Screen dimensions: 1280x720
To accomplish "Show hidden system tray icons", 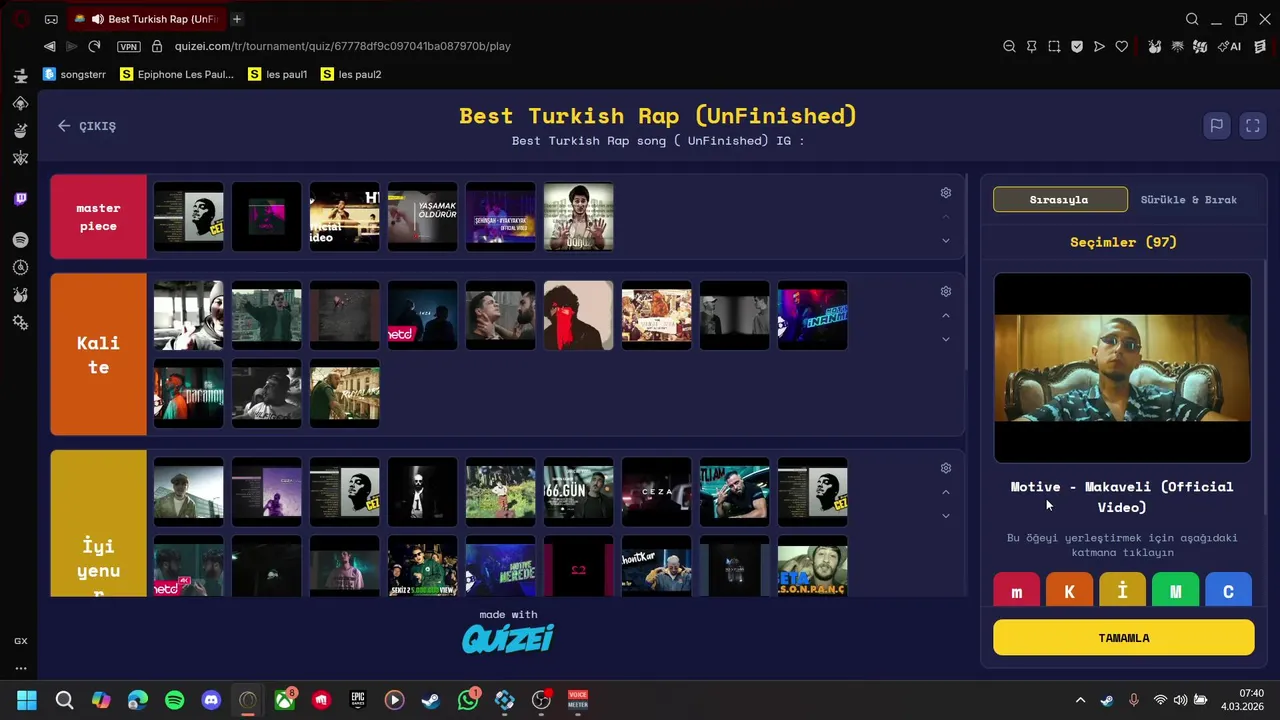I will [x=1080, y=700].
